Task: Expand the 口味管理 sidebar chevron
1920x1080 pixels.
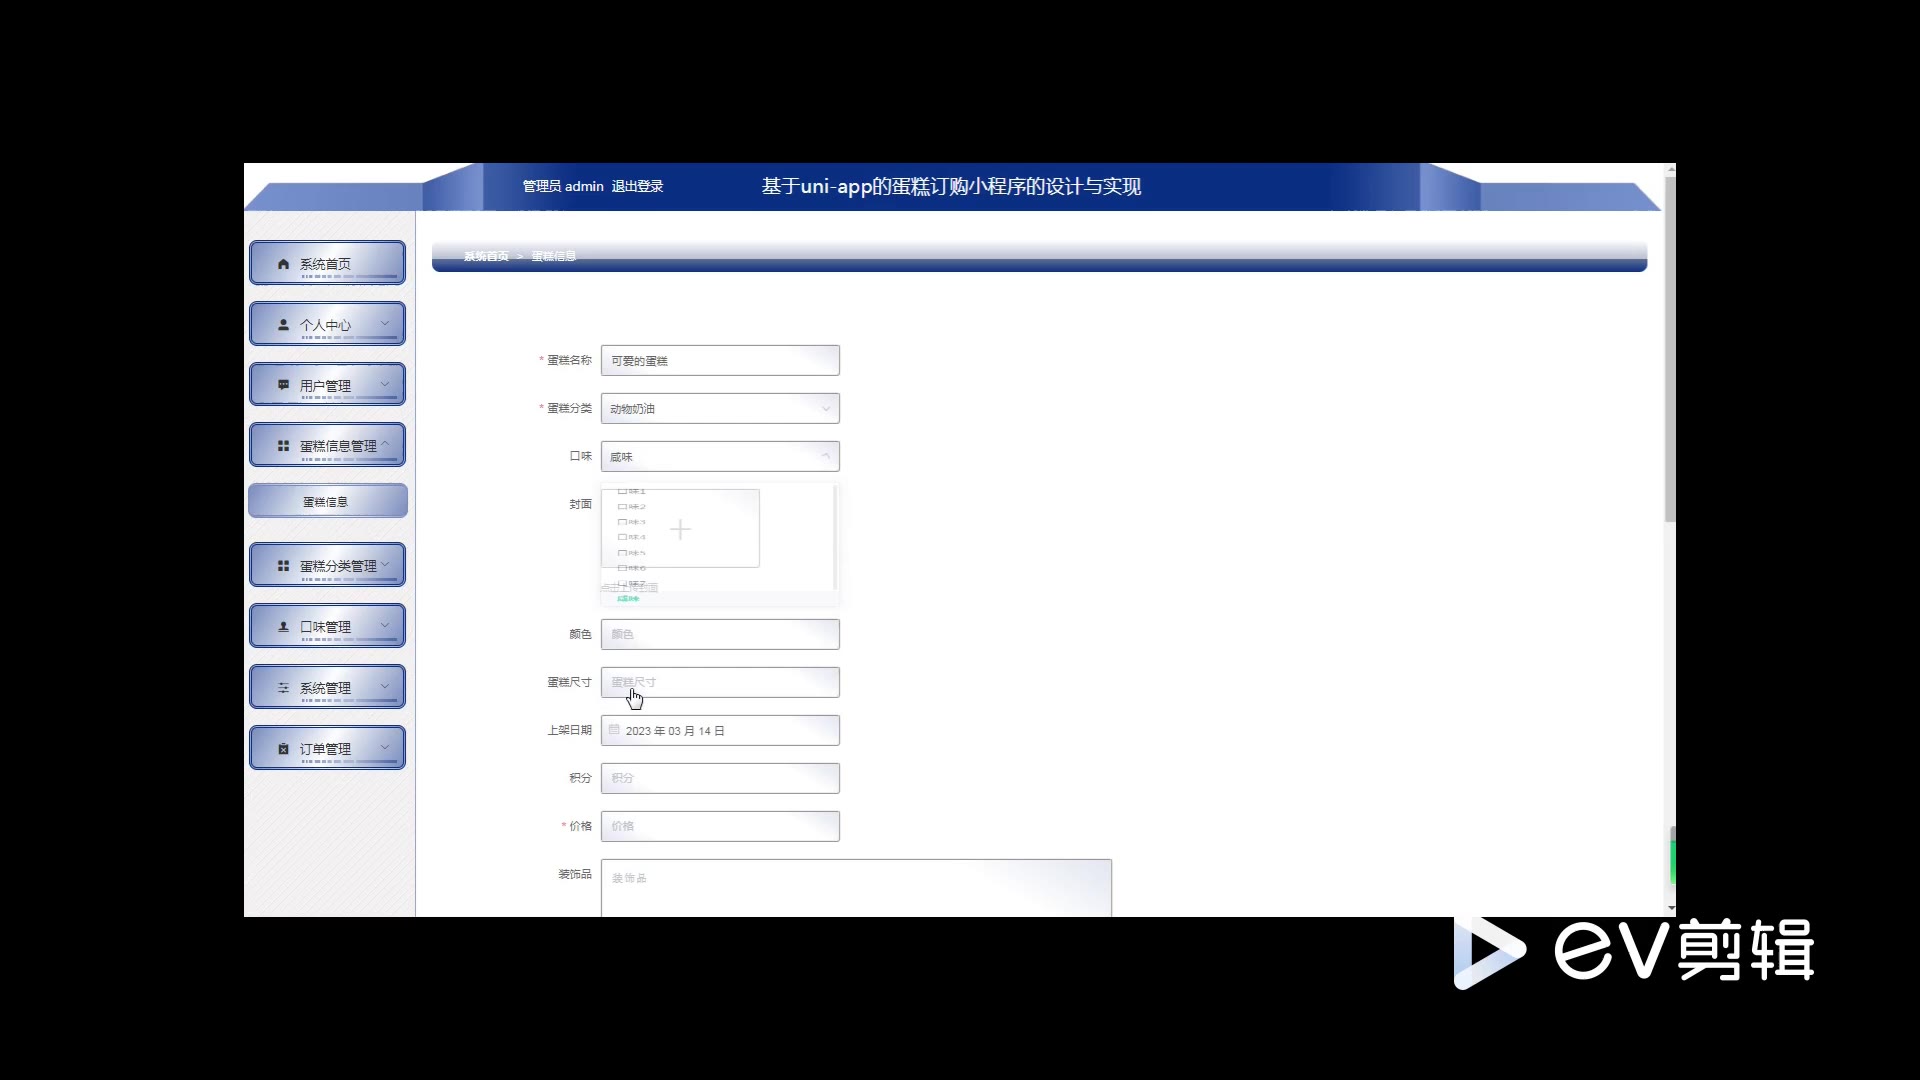Action: [385, 626]
